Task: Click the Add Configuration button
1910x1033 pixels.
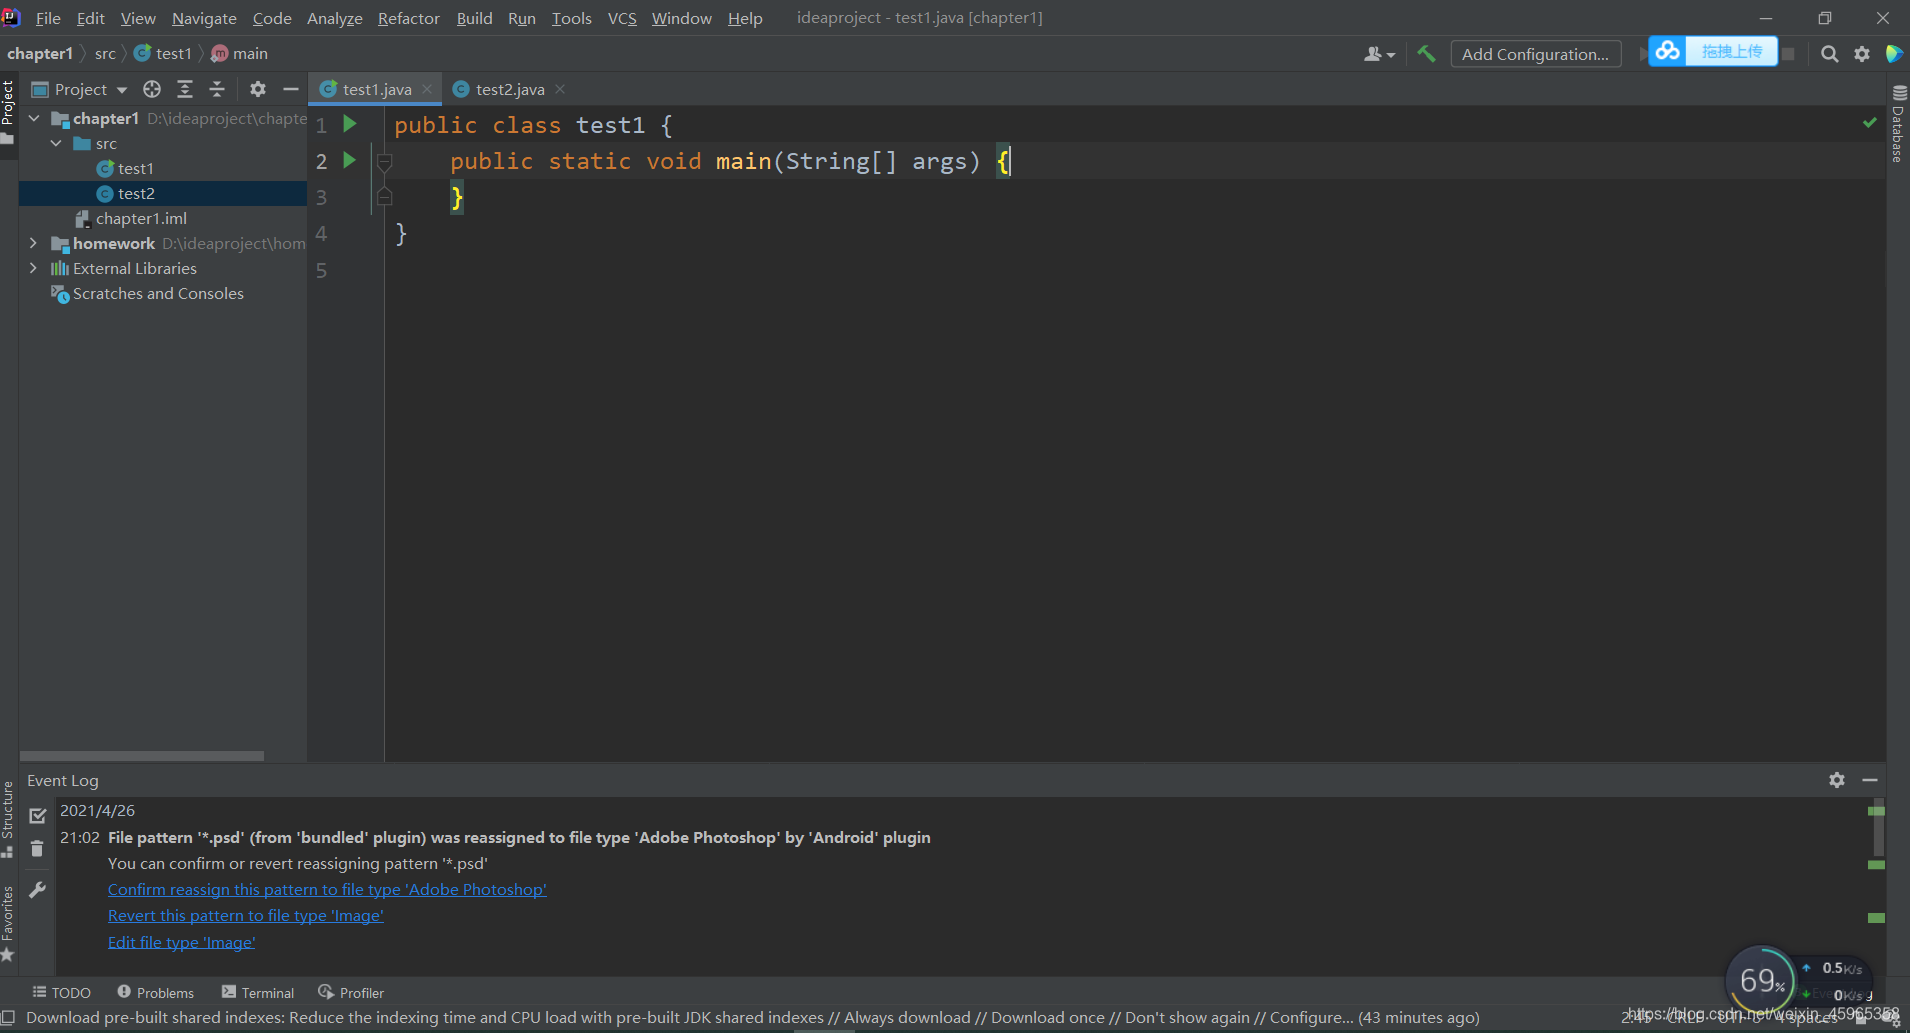Action: 1535,54
